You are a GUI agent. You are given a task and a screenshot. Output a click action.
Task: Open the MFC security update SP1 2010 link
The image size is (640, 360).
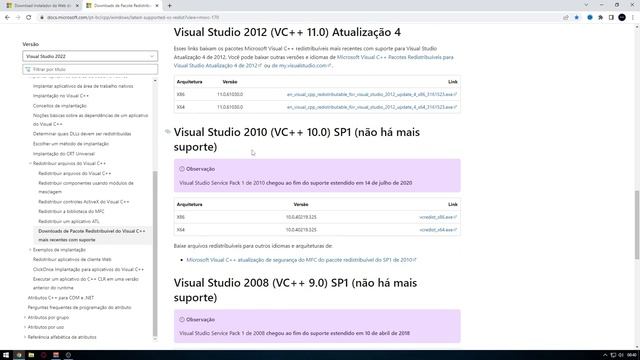coord(301,260)
